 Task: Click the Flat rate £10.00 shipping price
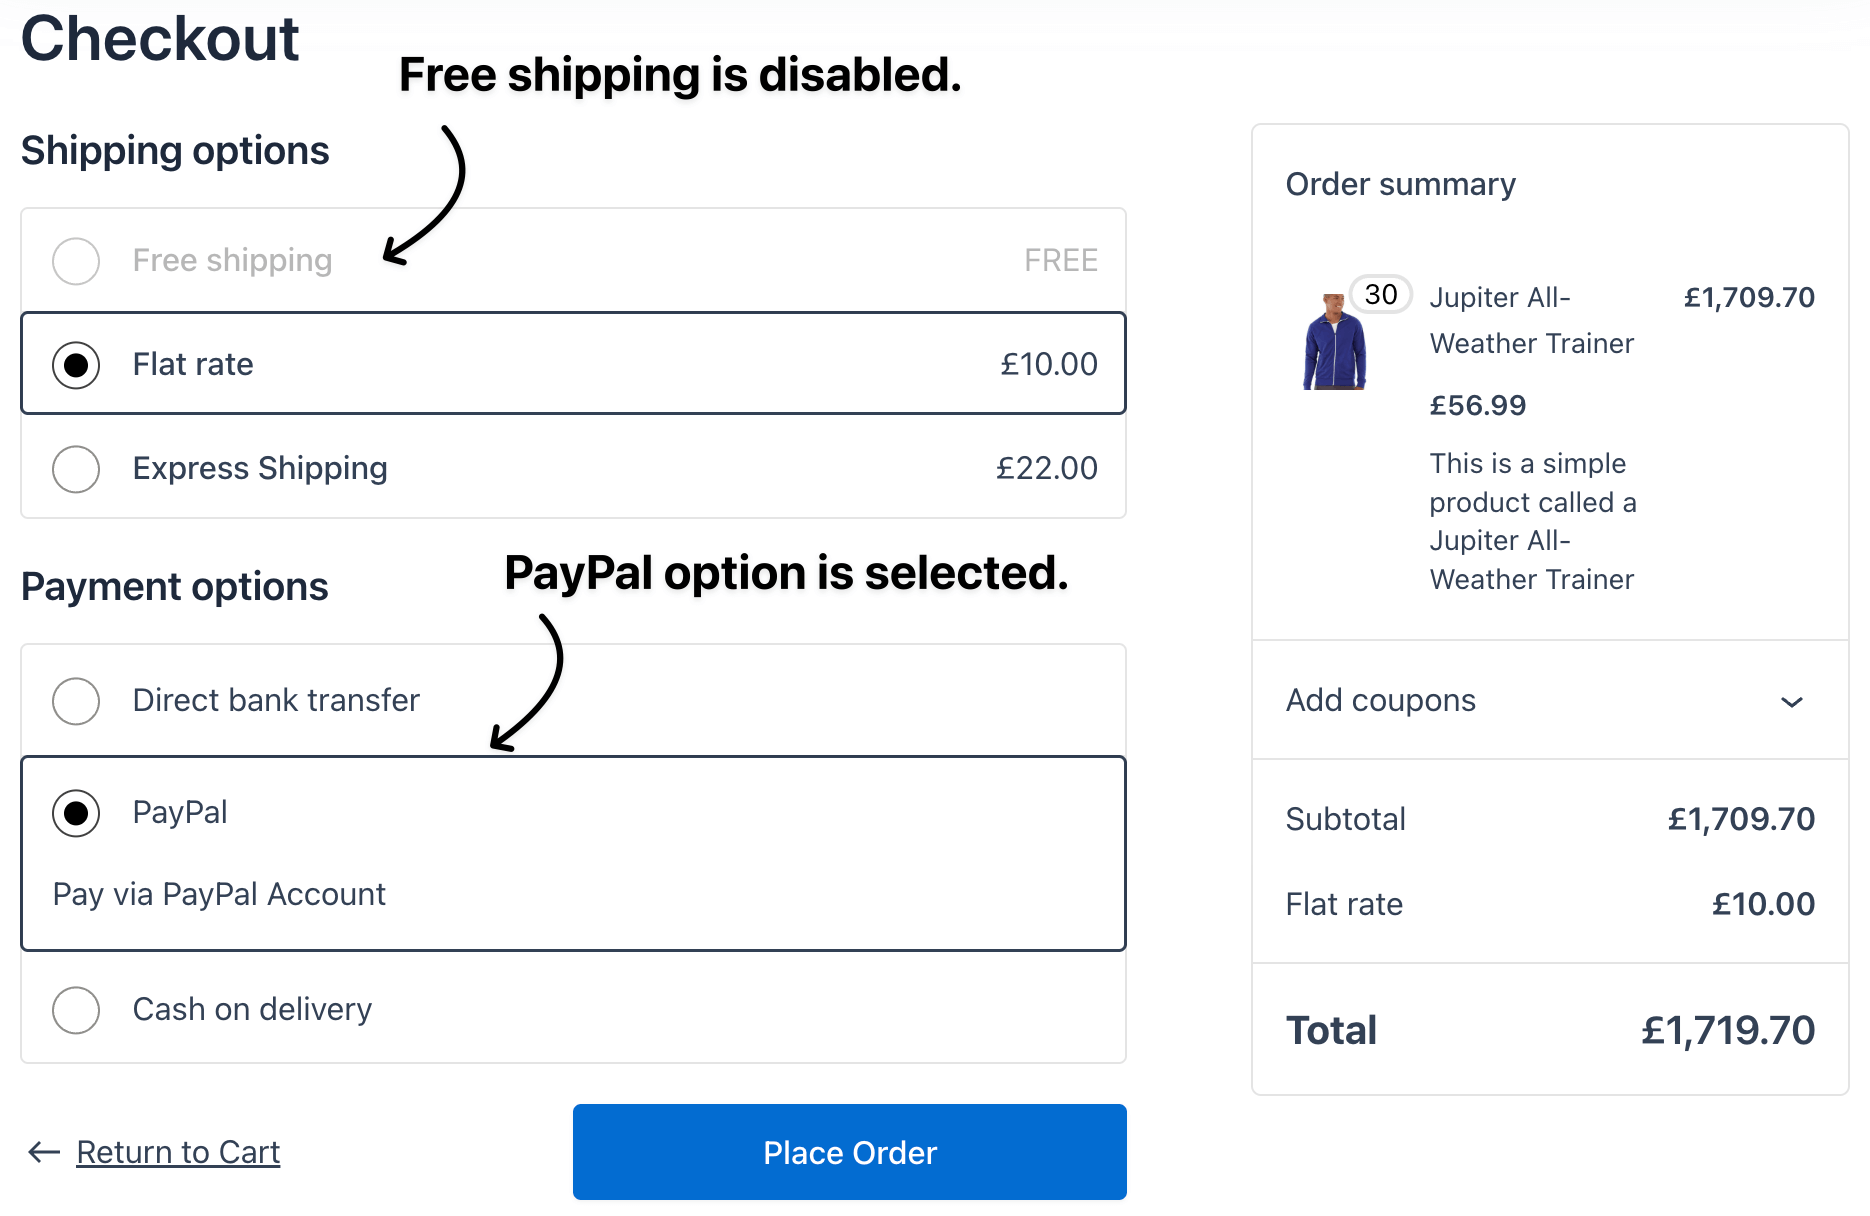pyautogui.click(x=1048, y=364)
